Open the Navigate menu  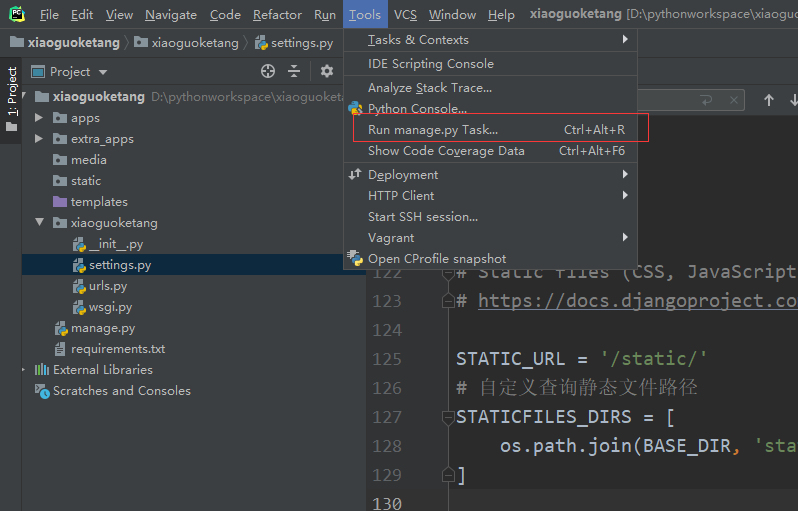click(x=170, y=15)
